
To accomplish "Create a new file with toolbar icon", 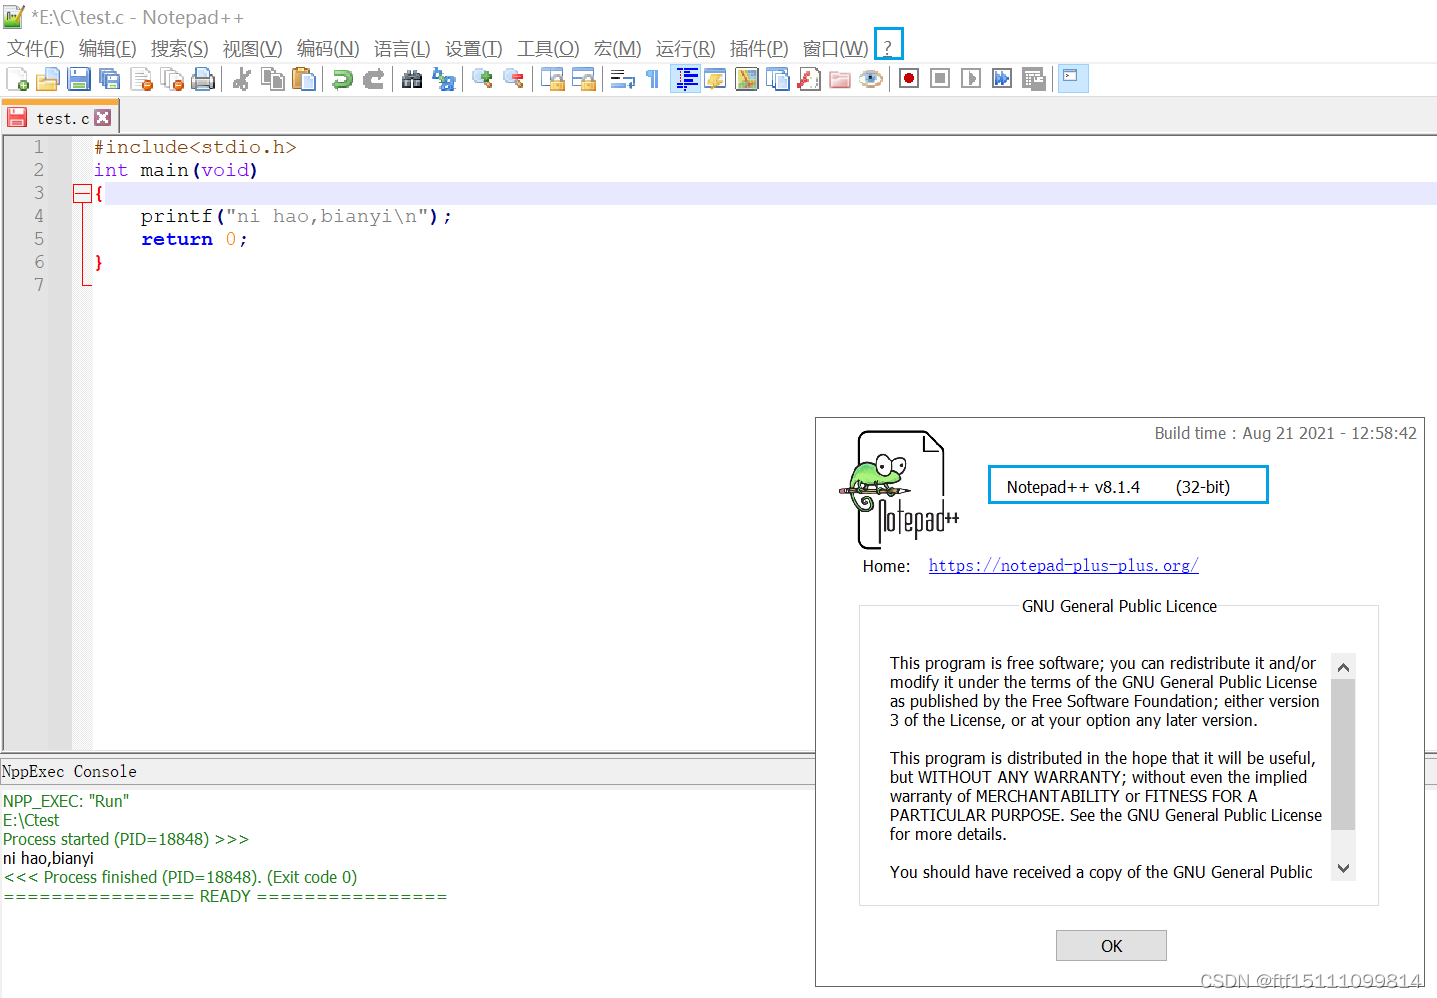I will coord(17,79).
